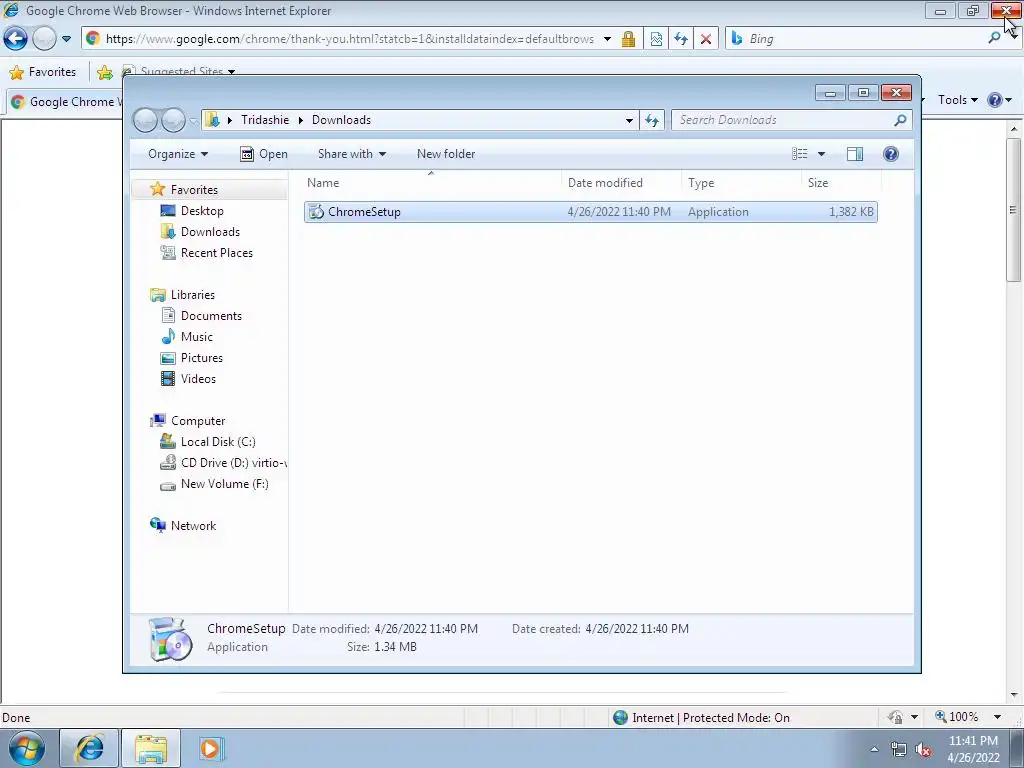Sort by Name column header
Image resolution: width=1024 pixels, height=768 pixels.
pyautogui.click(x=431, y=183)
